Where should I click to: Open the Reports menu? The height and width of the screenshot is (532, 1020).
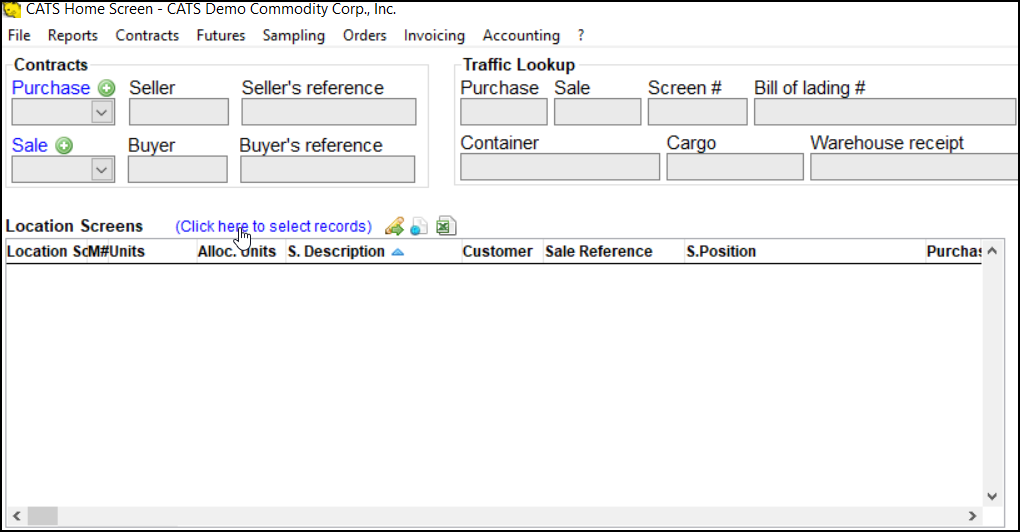tap(73, 36)
